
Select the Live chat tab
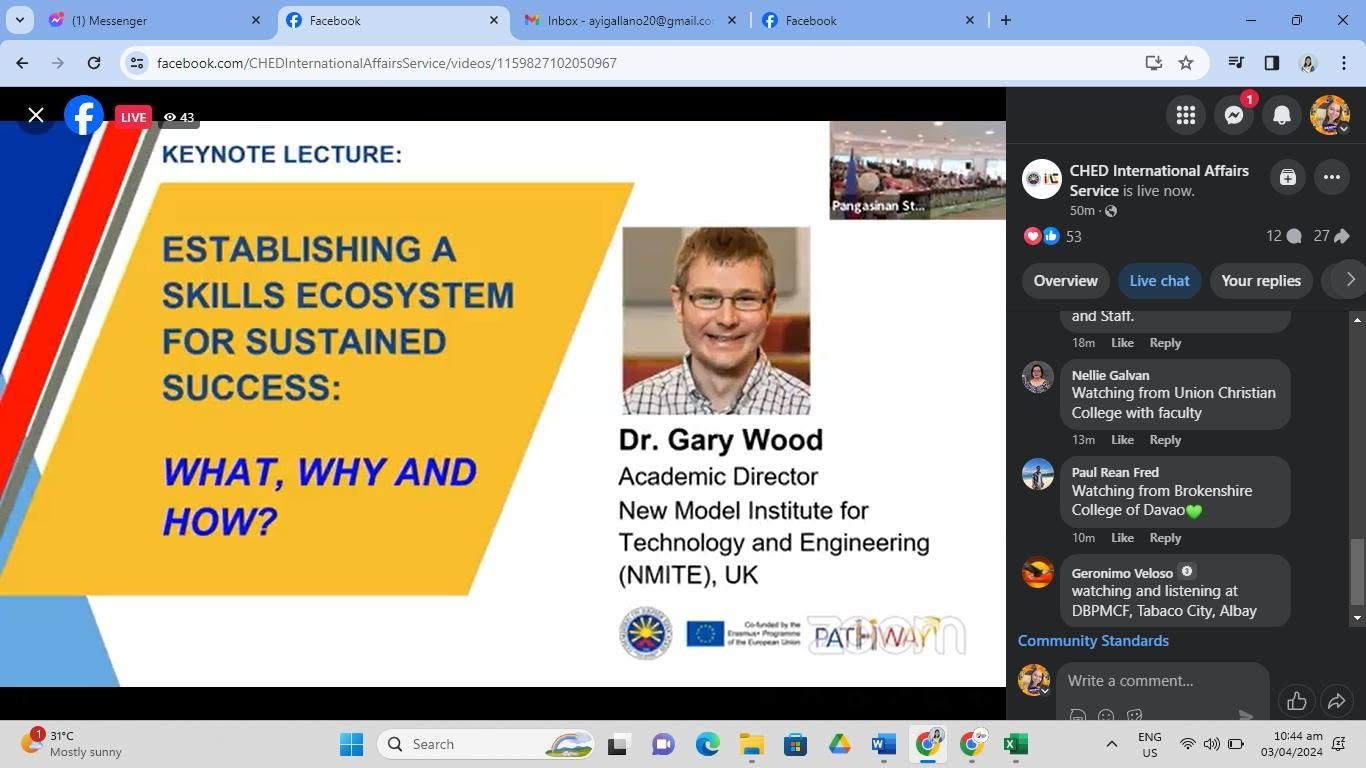coord(1159,281)
